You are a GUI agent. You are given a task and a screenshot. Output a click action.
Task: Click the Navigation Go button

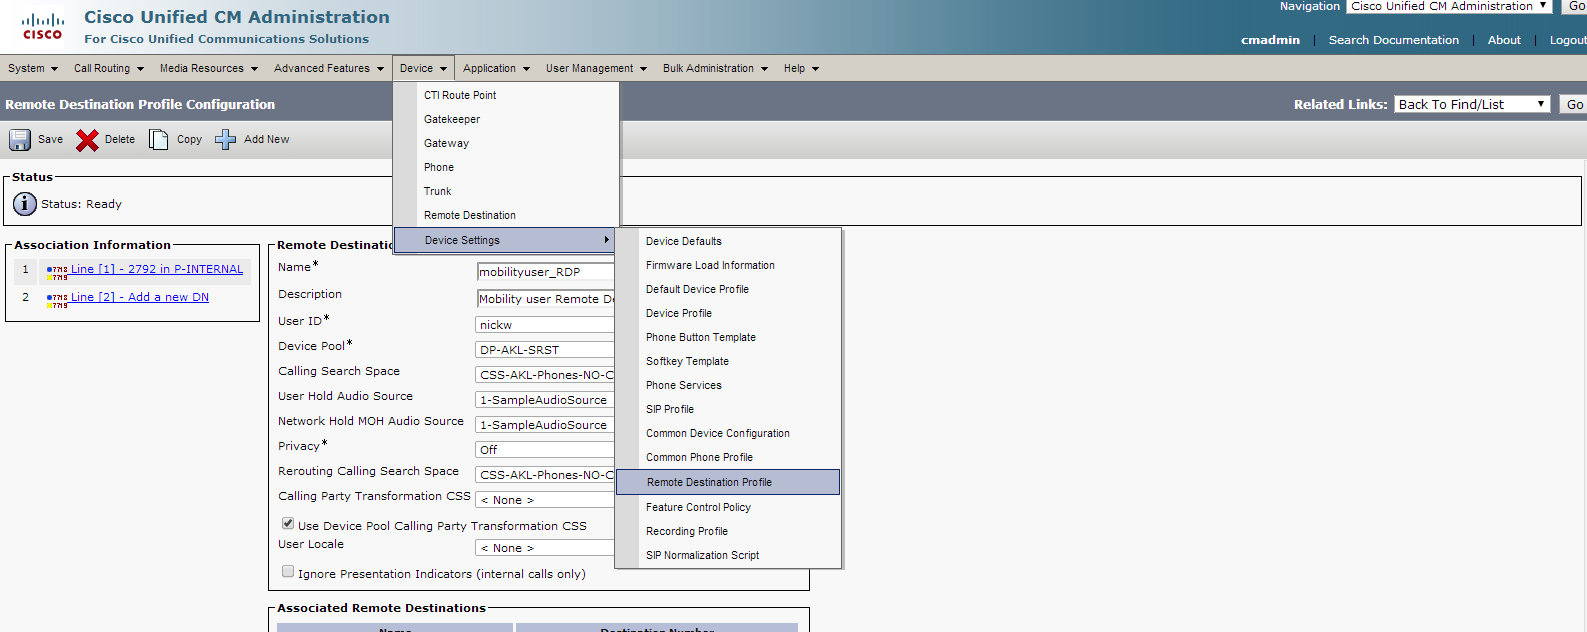coord(1574,6)
